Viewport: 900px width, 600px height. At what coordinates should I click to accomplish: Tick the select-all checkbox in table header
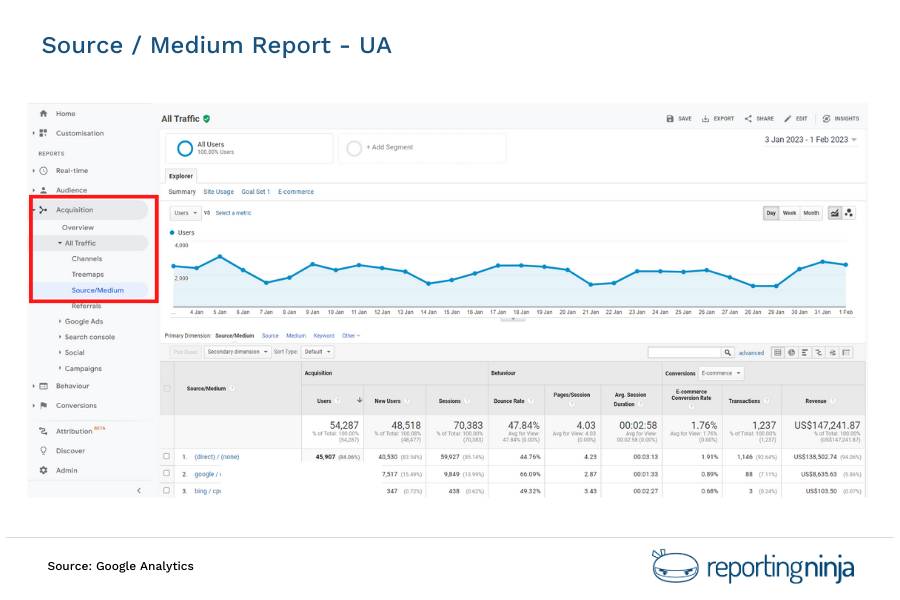pos(167,389)
